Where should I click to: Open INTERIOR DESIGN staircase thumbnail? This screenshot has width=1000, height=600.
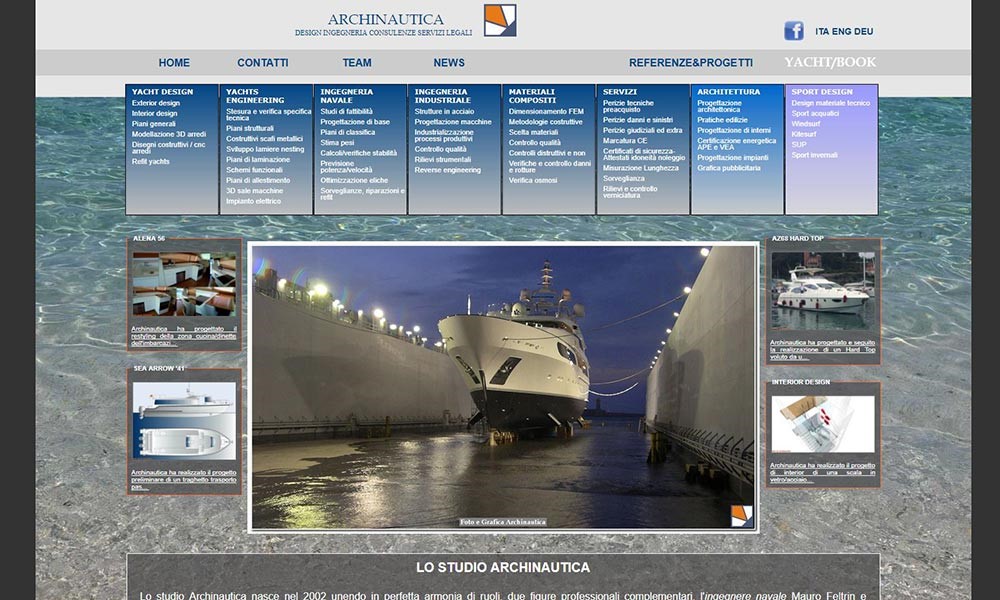pyautogui.click(x=823, y=424)
